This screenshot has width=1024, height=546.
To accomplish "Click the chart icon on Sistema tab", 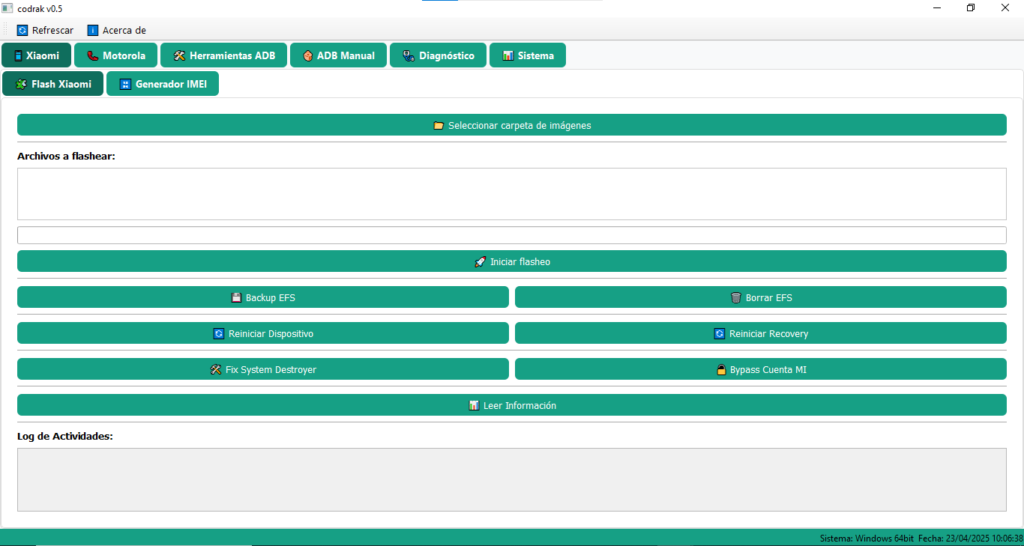I will [508, 56].
